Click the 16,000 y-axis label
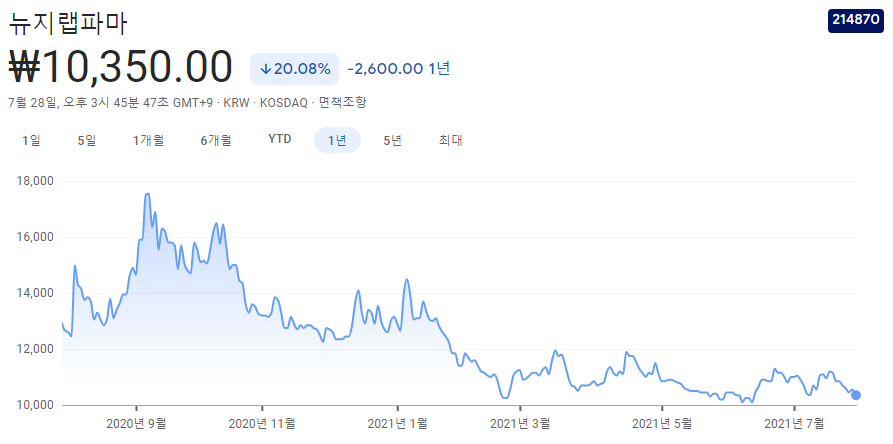 tap(36, 237)
